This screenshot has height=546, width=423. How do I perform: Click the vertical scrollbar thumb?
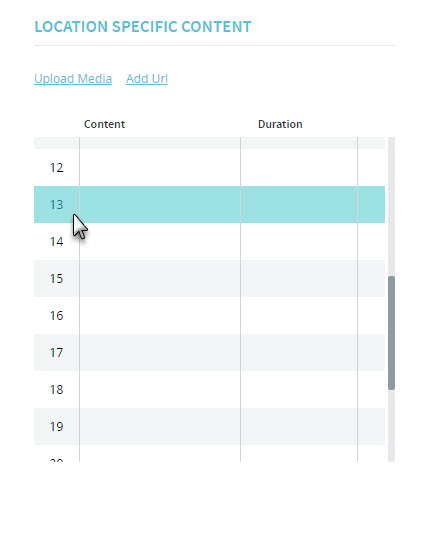point(391,333)
